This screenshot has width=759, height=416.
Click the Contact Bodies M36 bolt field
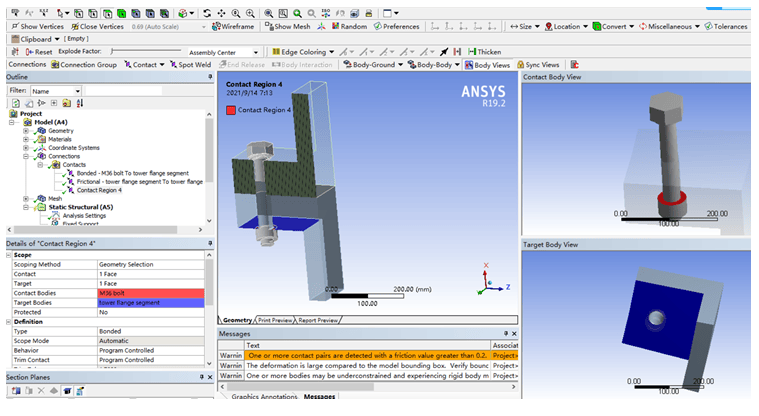tap(150, 292)
